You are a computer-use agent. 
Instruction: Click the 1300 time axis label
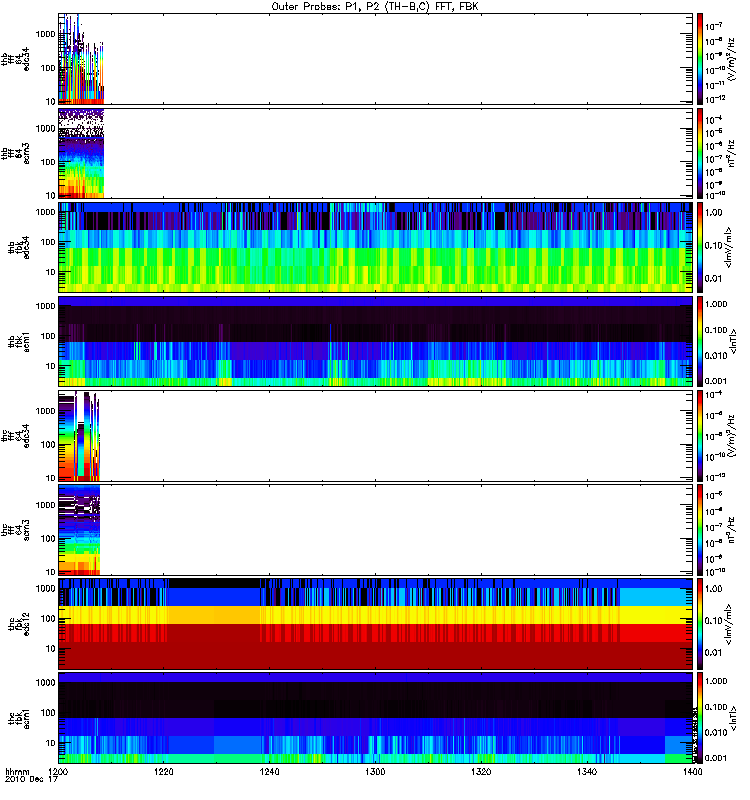pyautogui.click(x=375, y=772)
